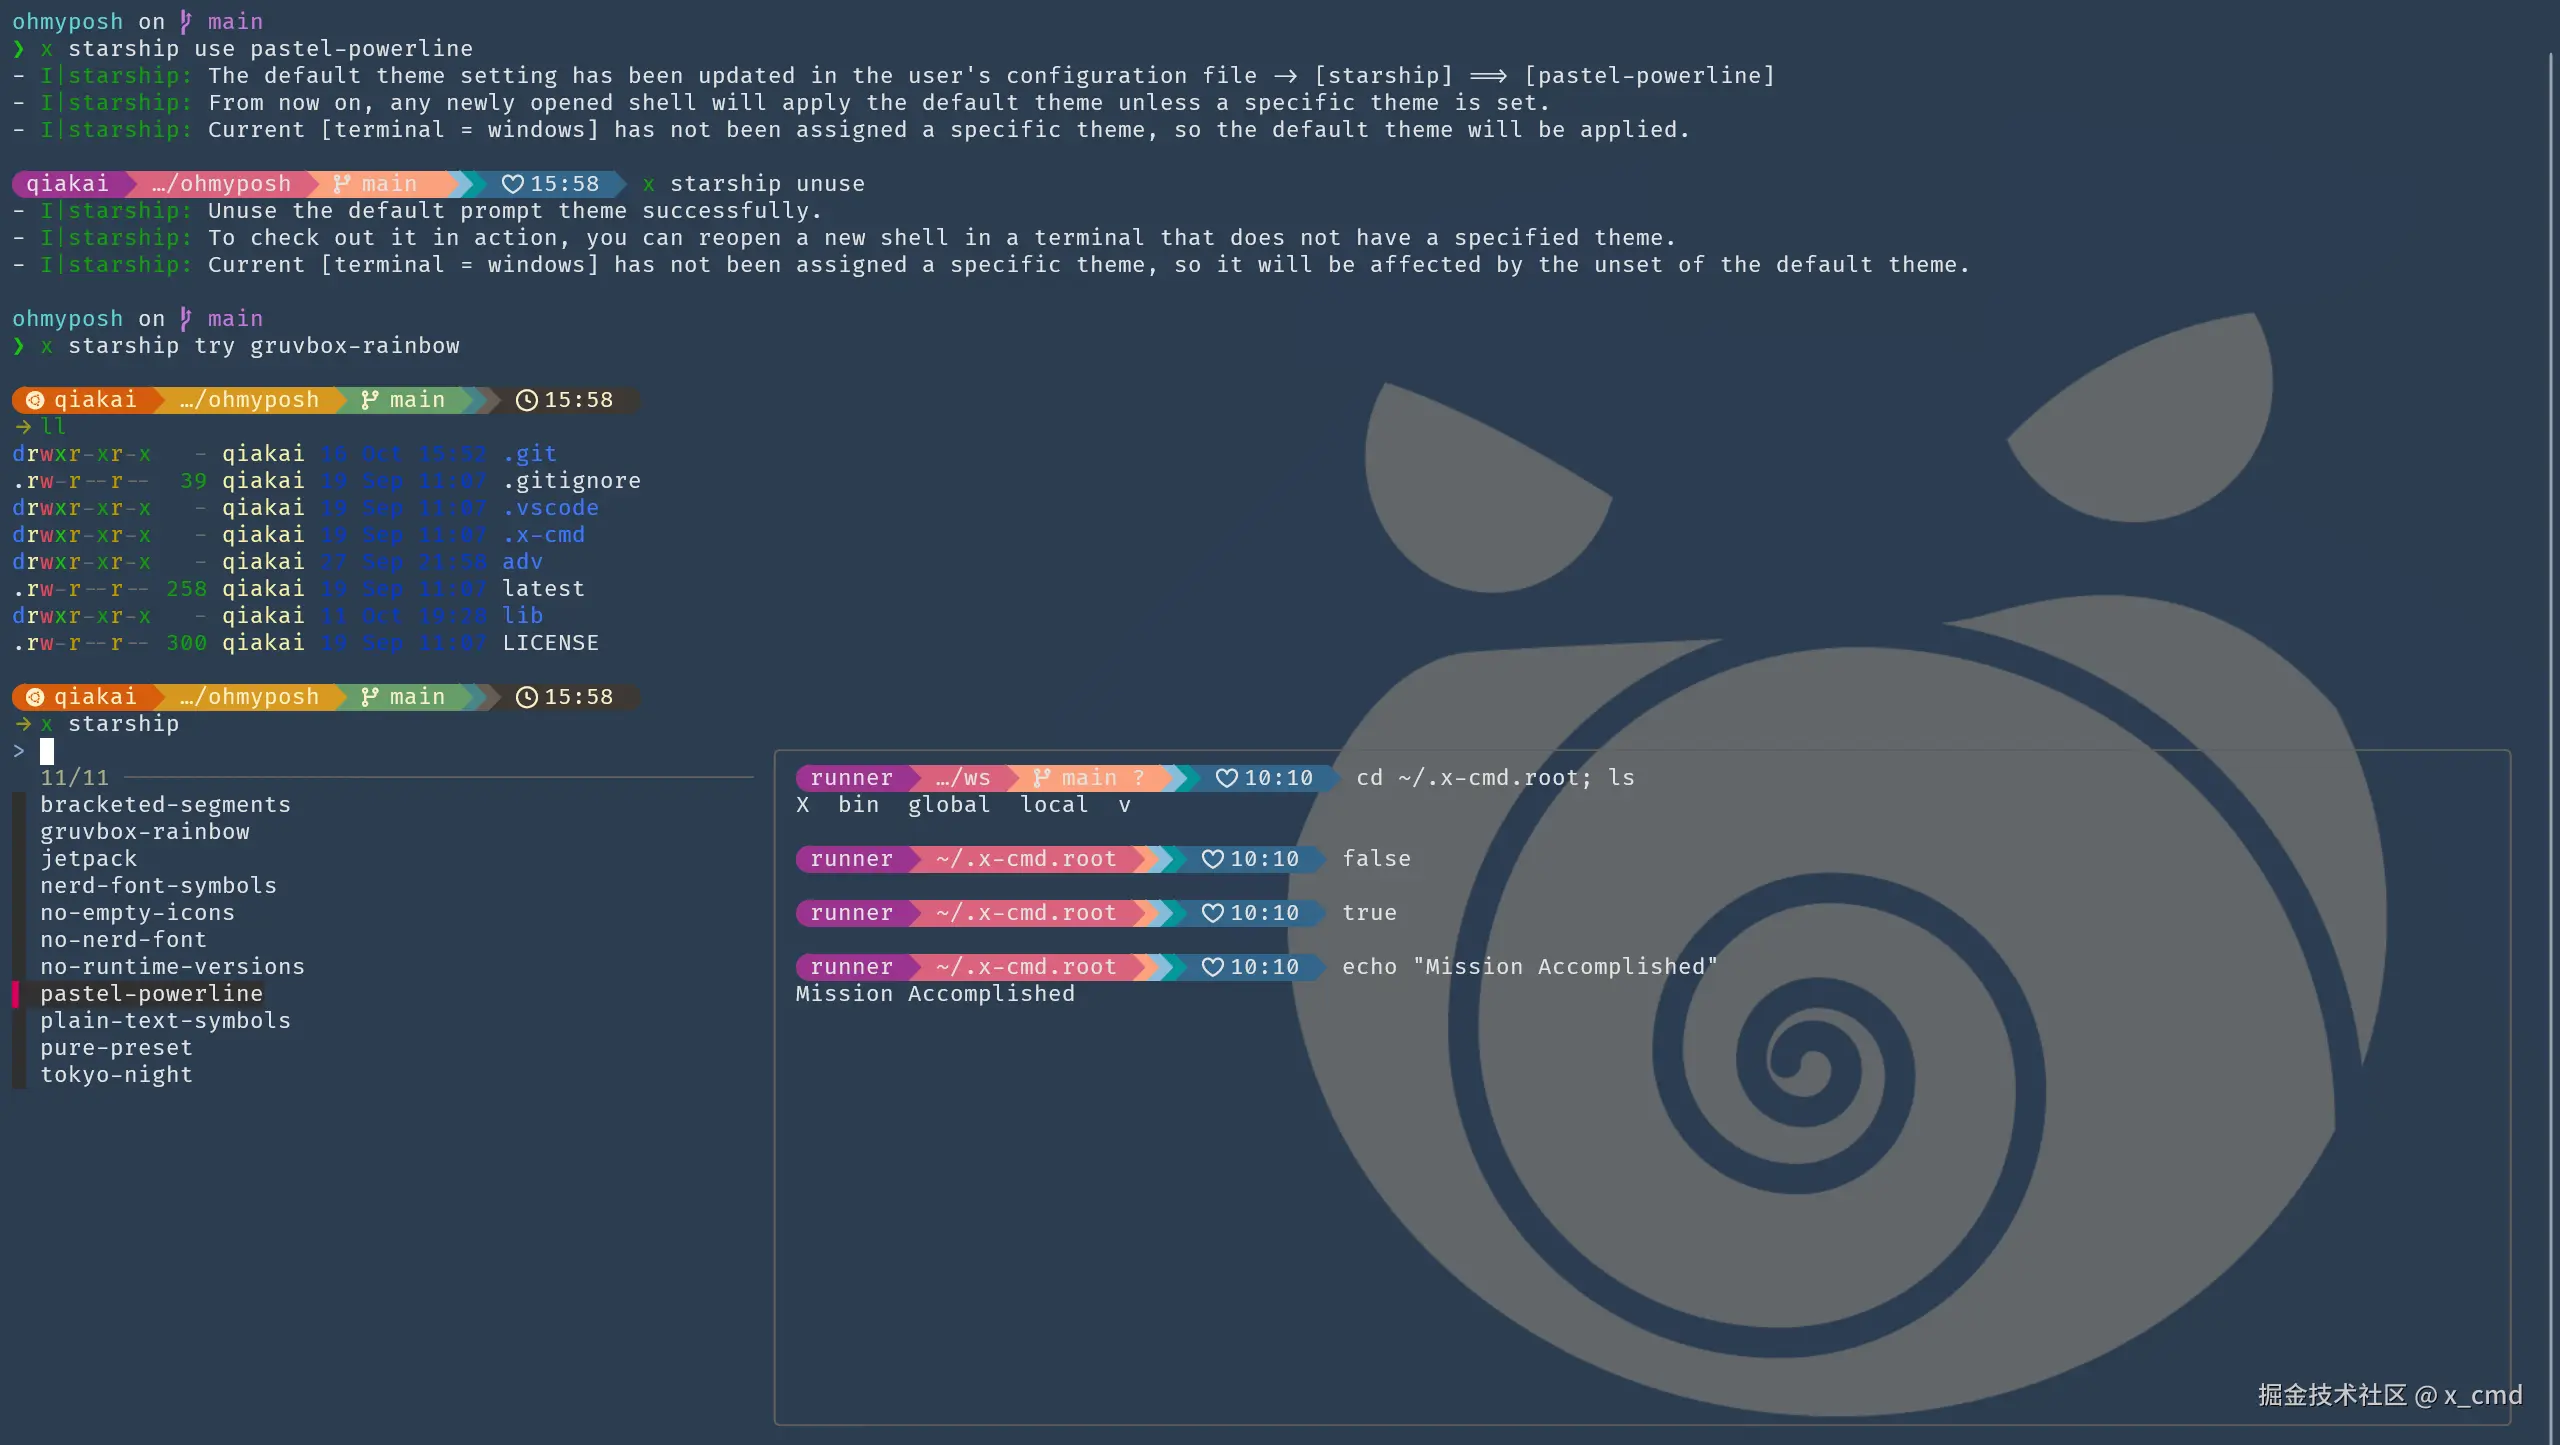Image resolution: width=2560 pixels, height=1445 pixels.
Task: Click the branch glyph after 'ohmyposh on'
Action: pos(186,21)
